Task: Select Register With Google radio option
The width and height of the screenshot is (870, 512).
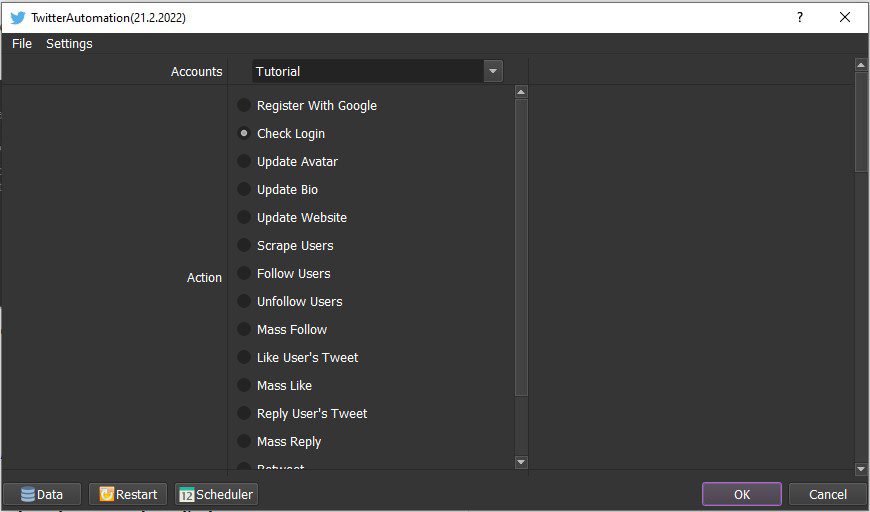Action: point(308,105)
